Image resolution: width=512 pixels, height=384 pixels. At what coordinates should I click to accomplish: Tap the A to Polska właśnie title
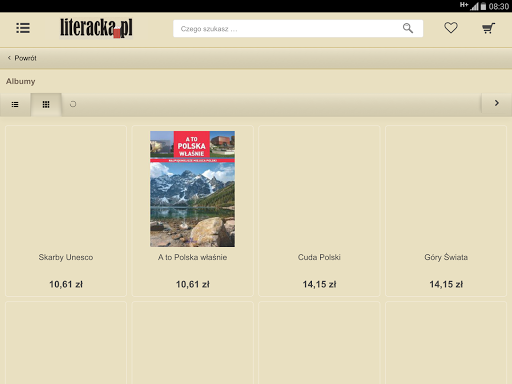tap(192, 257)
